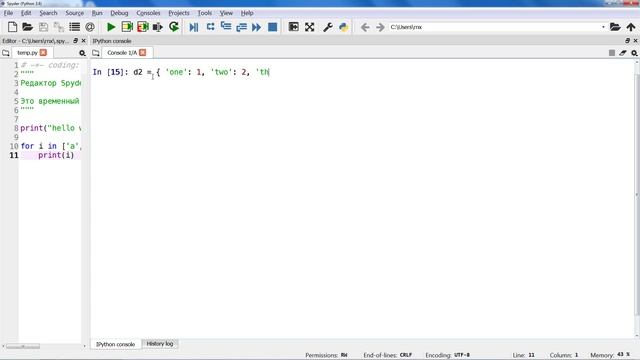Start debugging with the Debug file icon

[x=194, y=27]
